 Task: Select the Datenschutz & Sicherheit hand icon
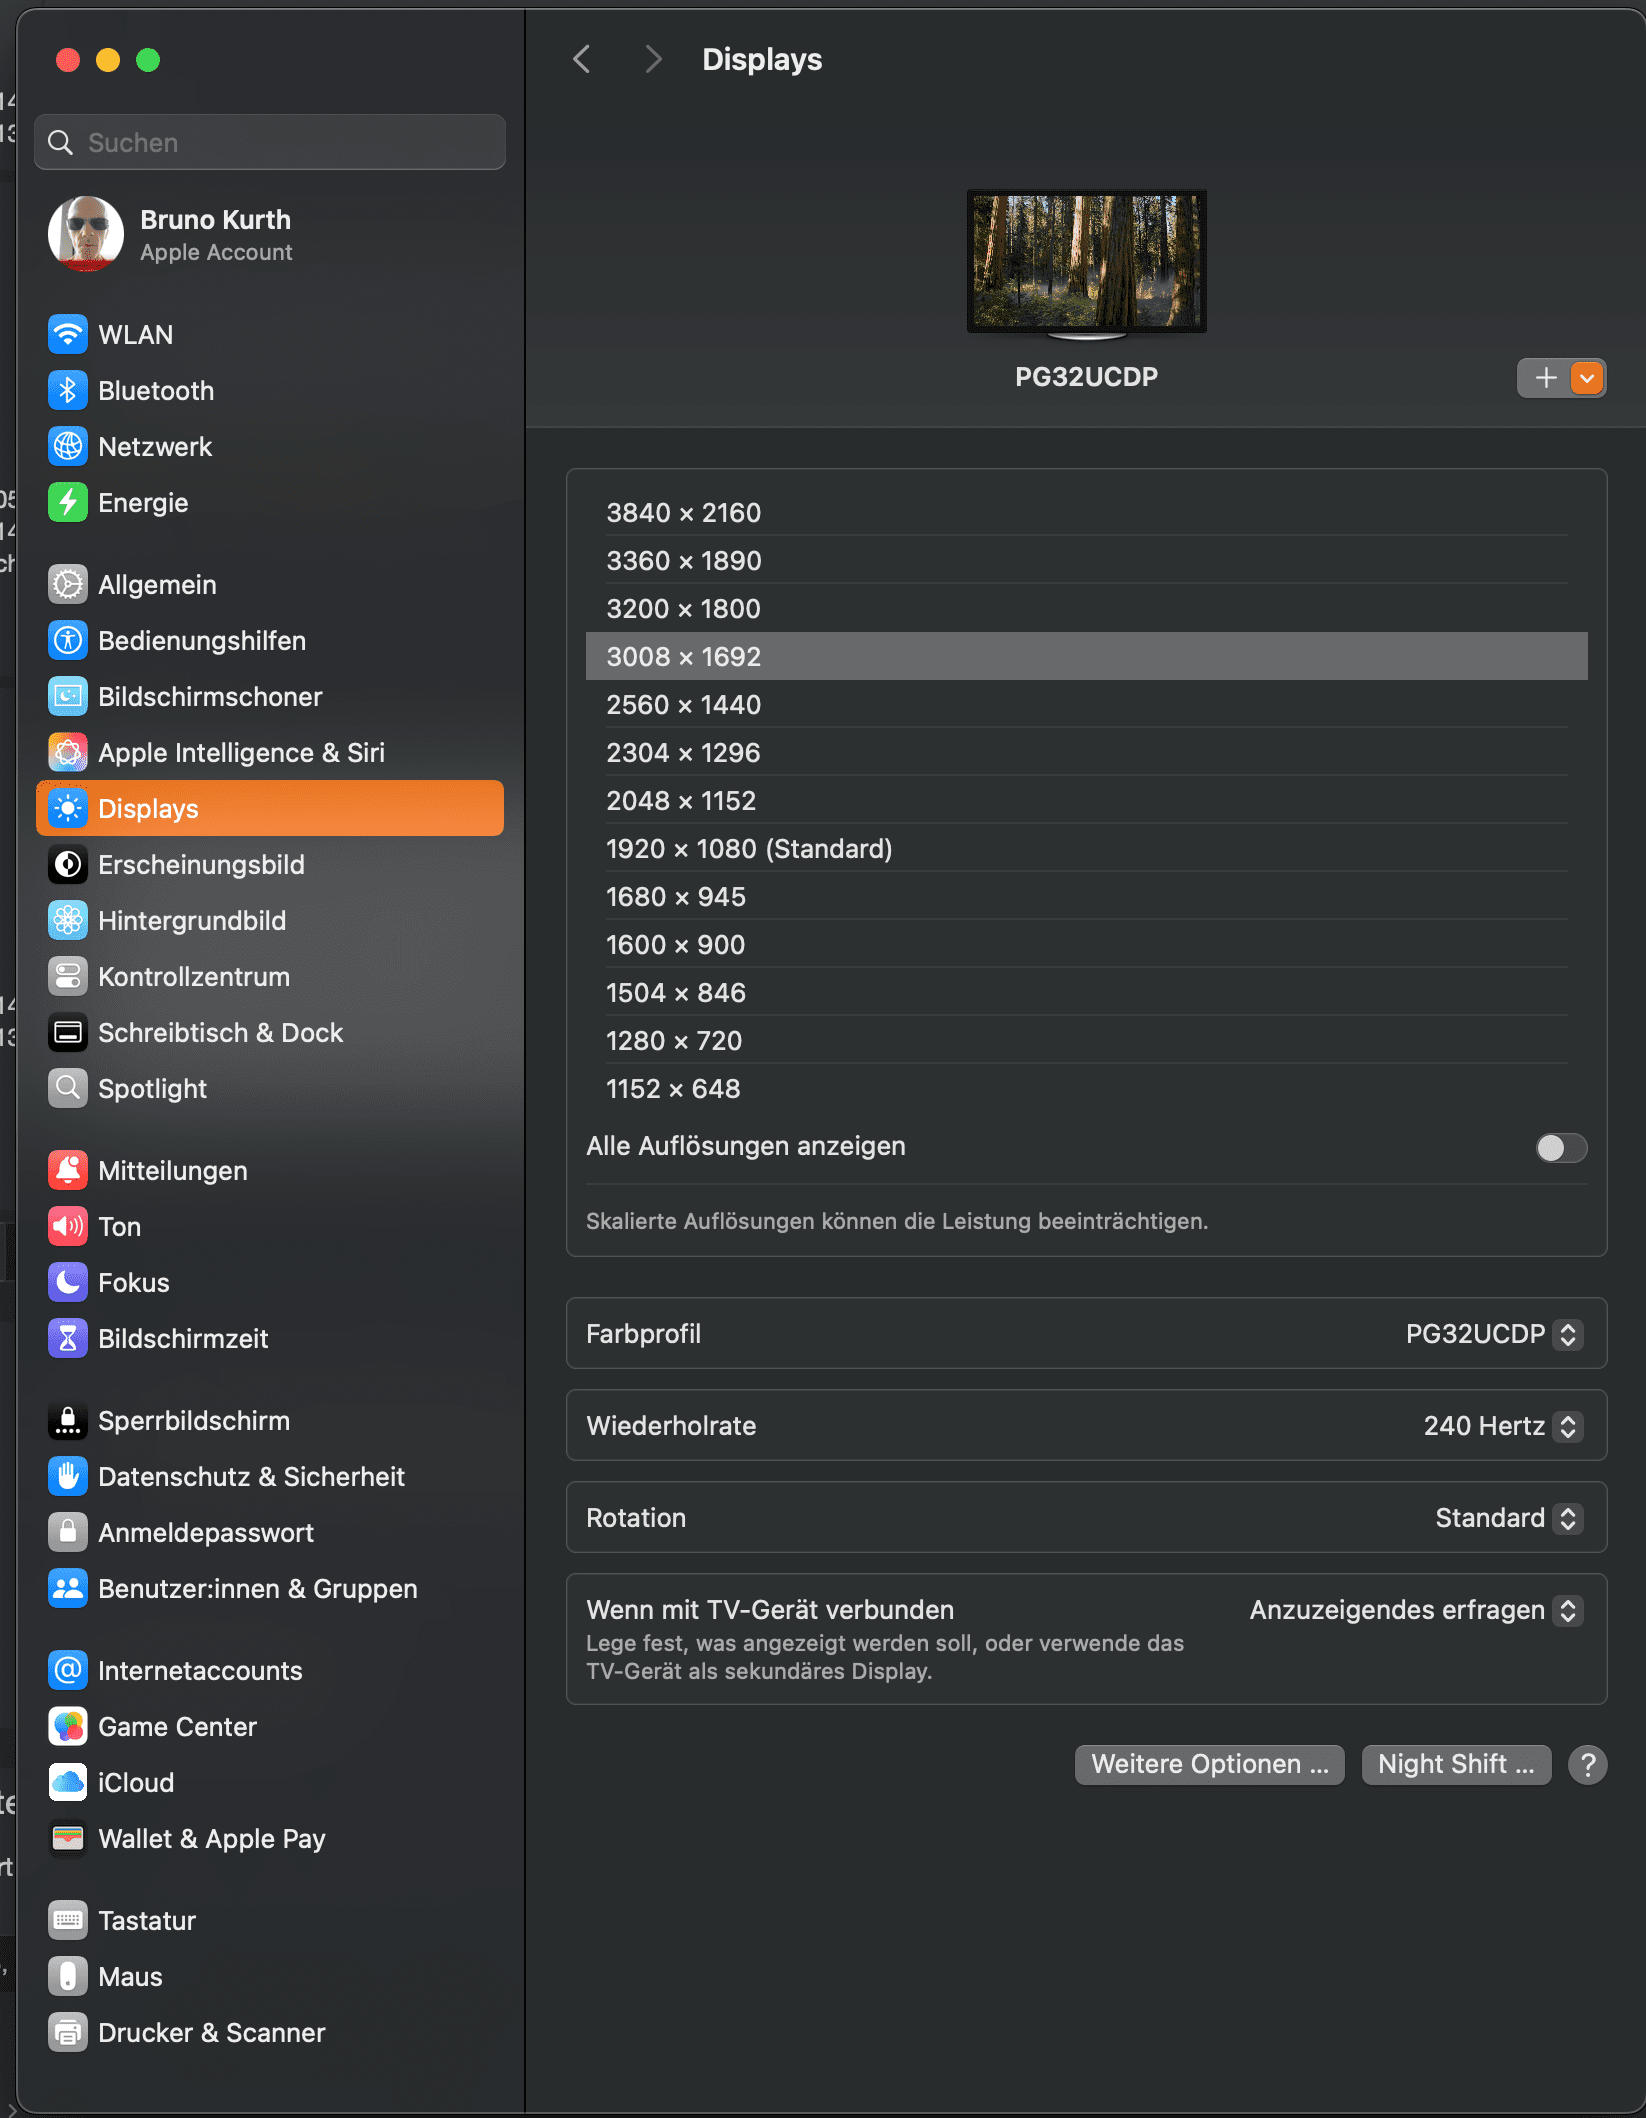tap(68, 1476)
